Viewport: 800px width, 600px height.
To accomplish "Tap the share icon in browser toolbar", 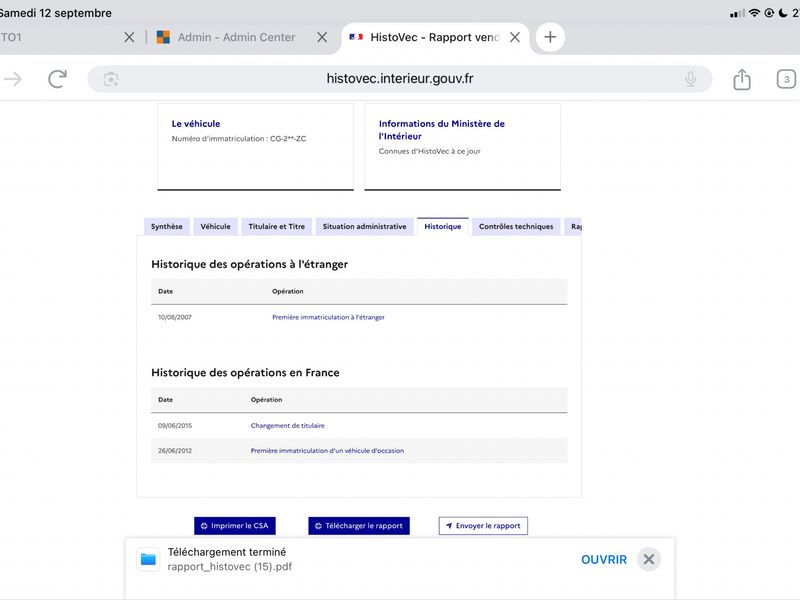I will (x=742, y=79).
